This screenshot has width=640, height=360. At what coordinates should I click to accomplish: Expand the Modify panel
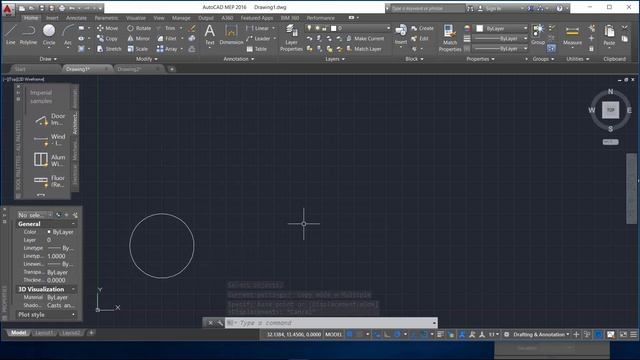coord(147,59)
